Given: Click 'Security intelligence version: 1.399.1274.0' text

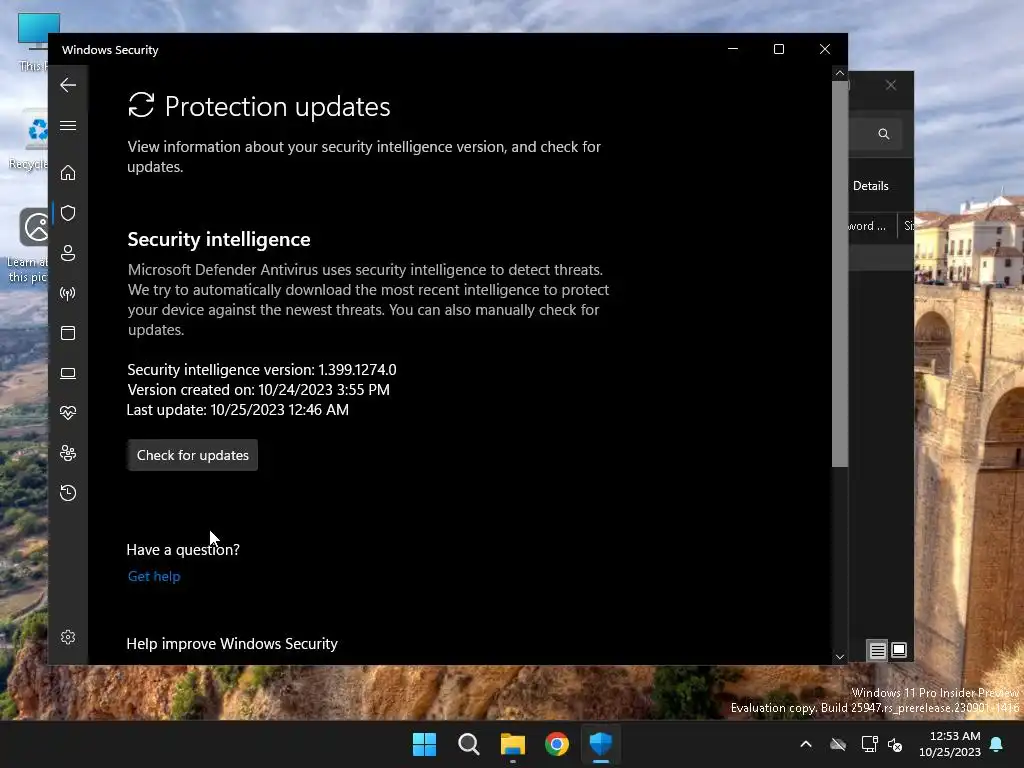Looking at the screenshot, I should pyautogui.click(x=262, y=370).
